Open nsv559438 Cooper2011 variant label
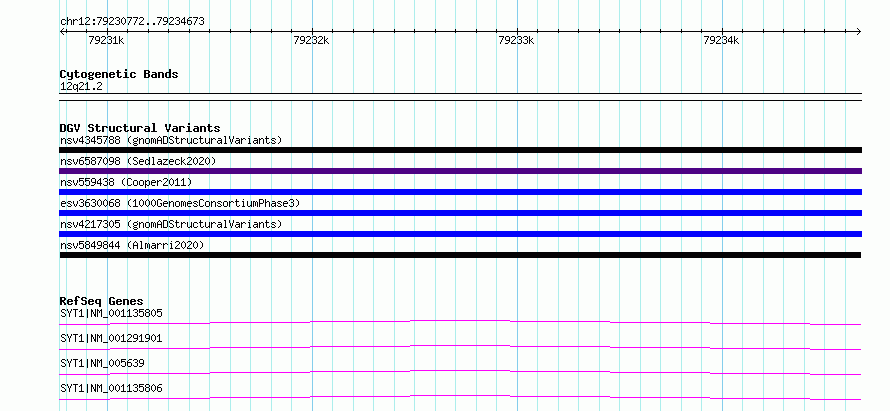 point(126,182)
